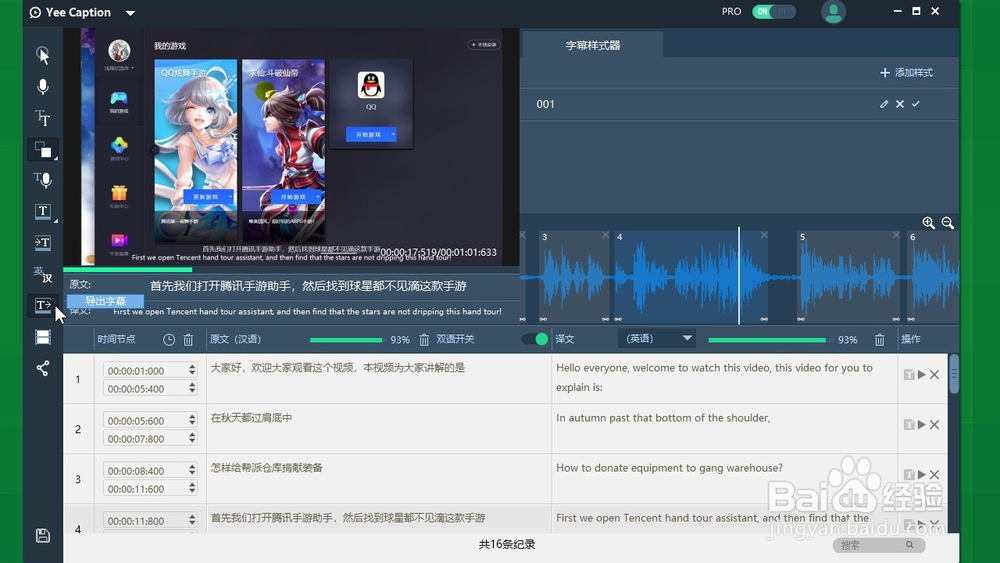Click the save floppy disk icon

pyautogui.click(x=43, y=536)
